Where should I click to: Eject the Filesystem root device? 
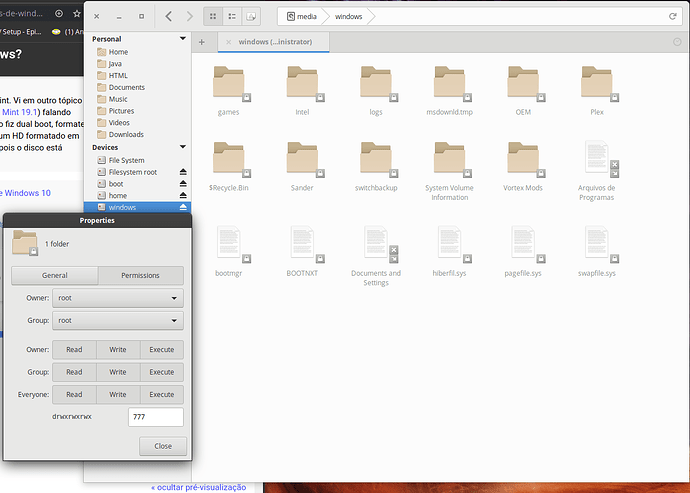(x=183, y=172)
